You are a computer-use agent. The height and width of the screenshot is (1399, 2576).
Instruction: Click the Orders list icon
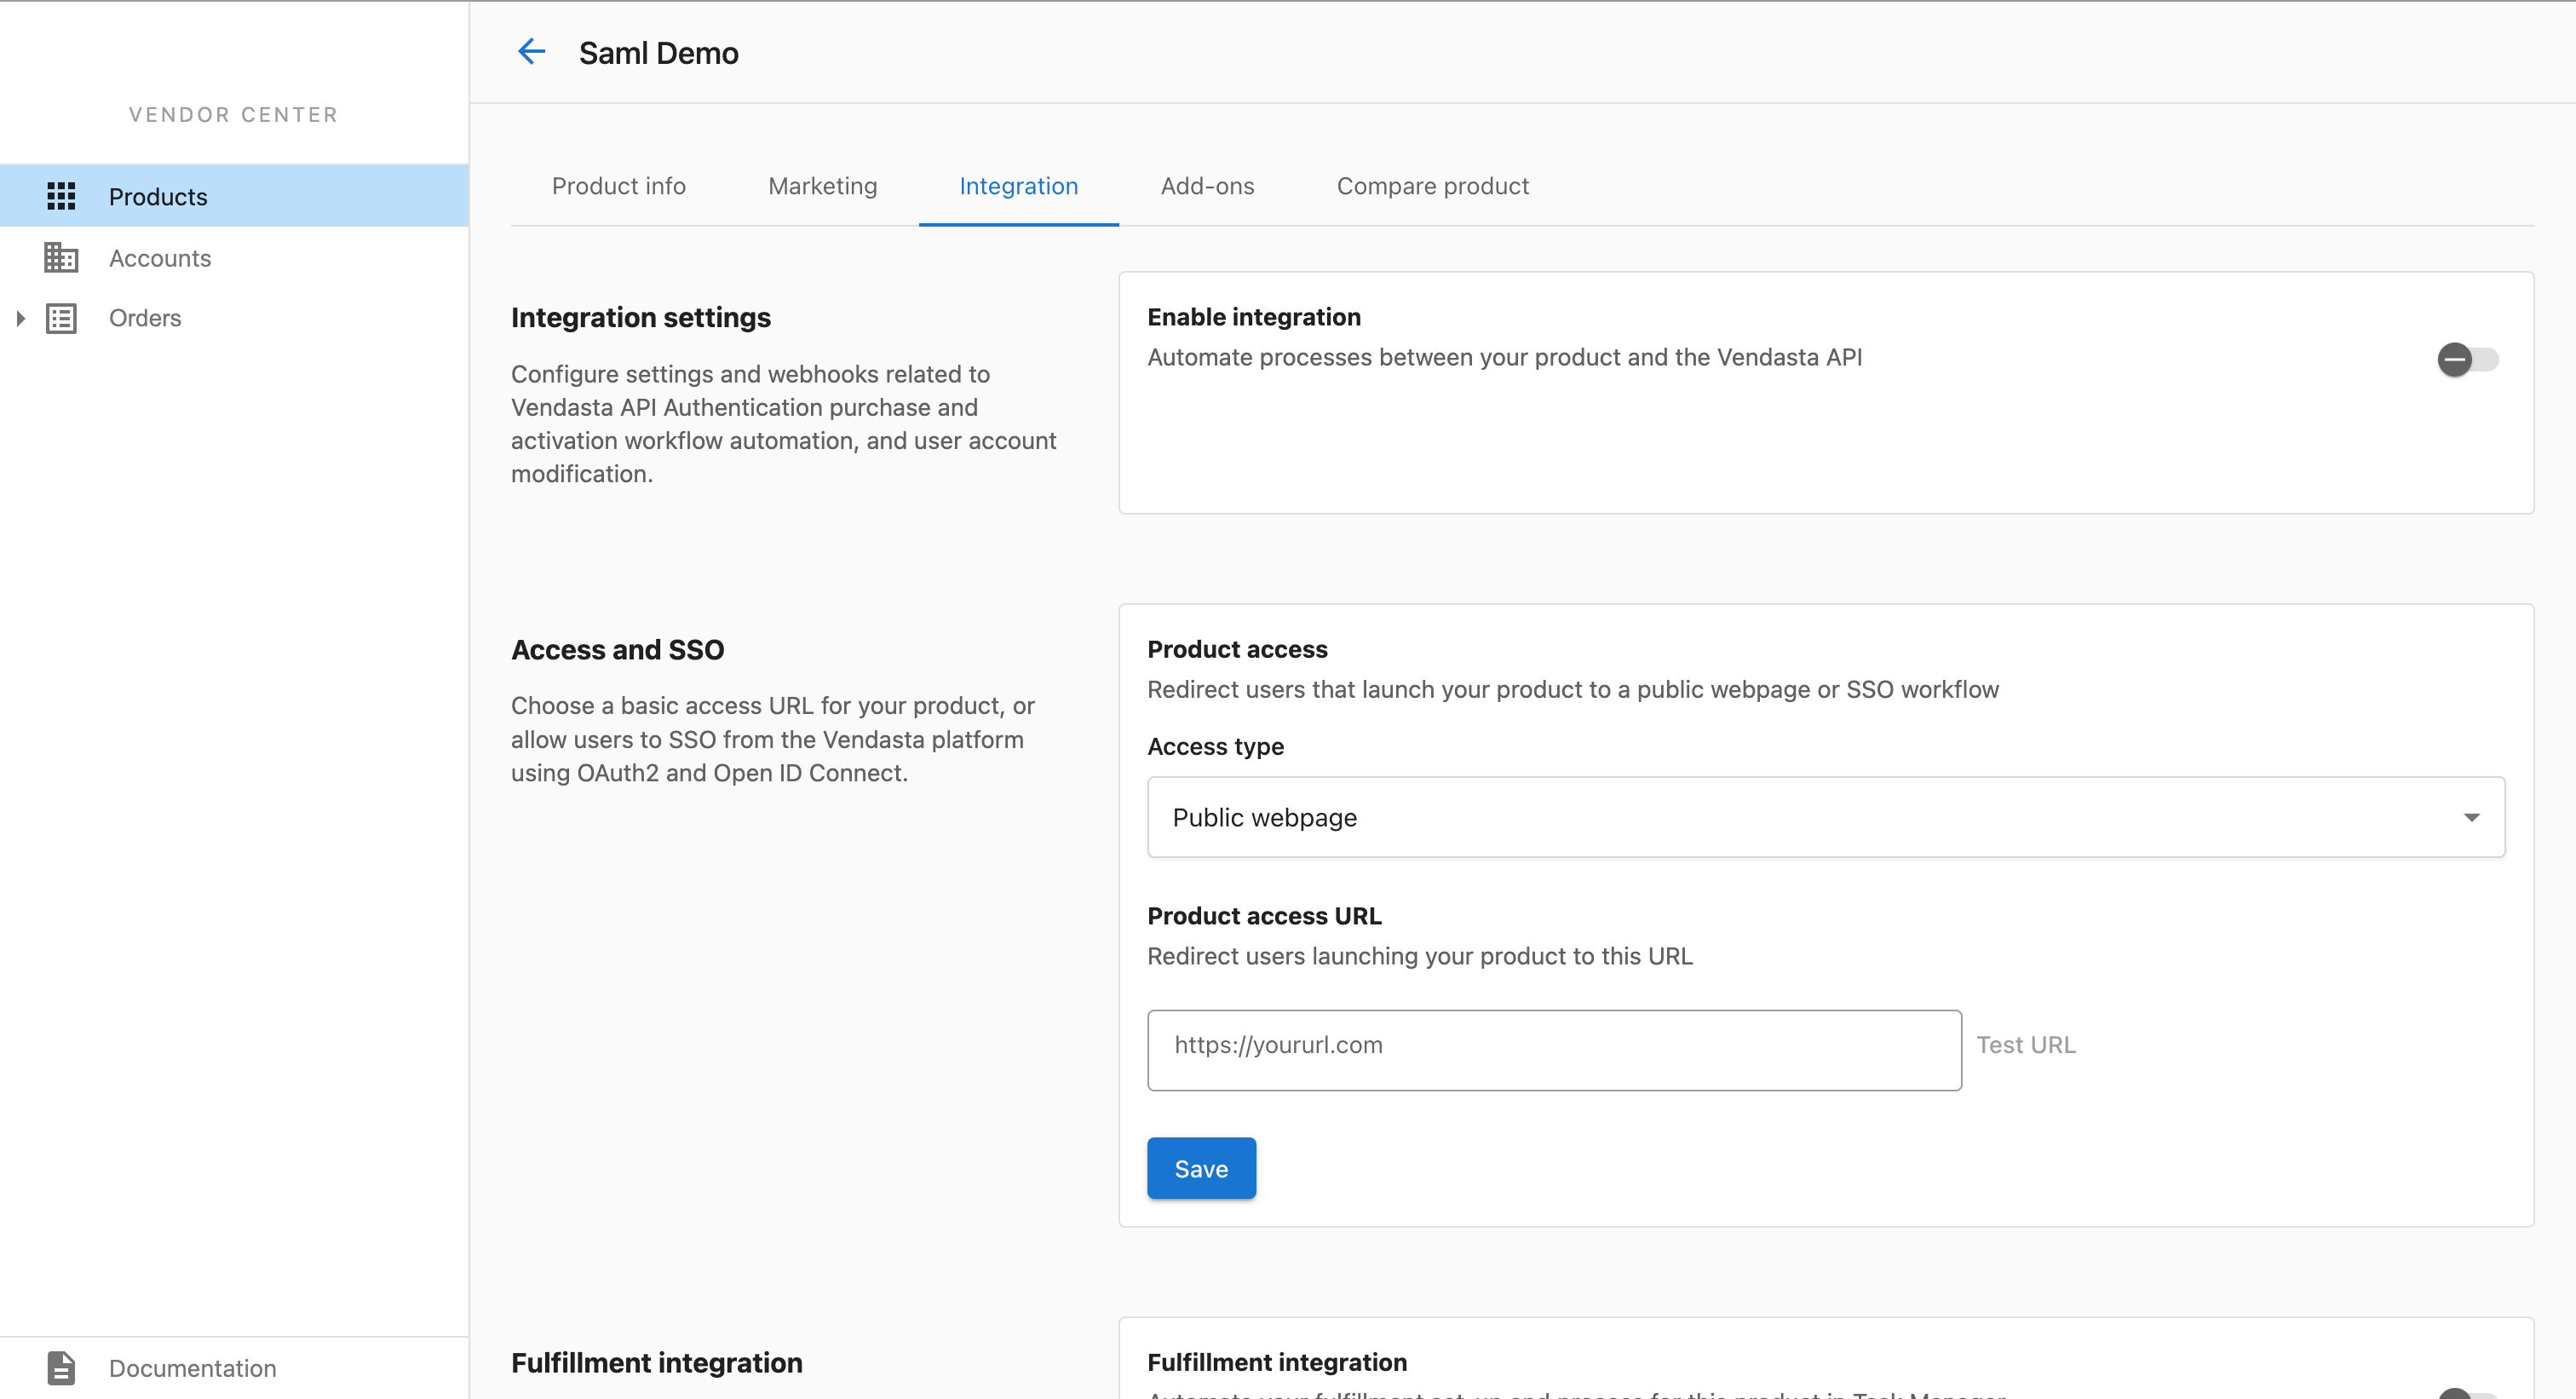(x=61, y=318)
